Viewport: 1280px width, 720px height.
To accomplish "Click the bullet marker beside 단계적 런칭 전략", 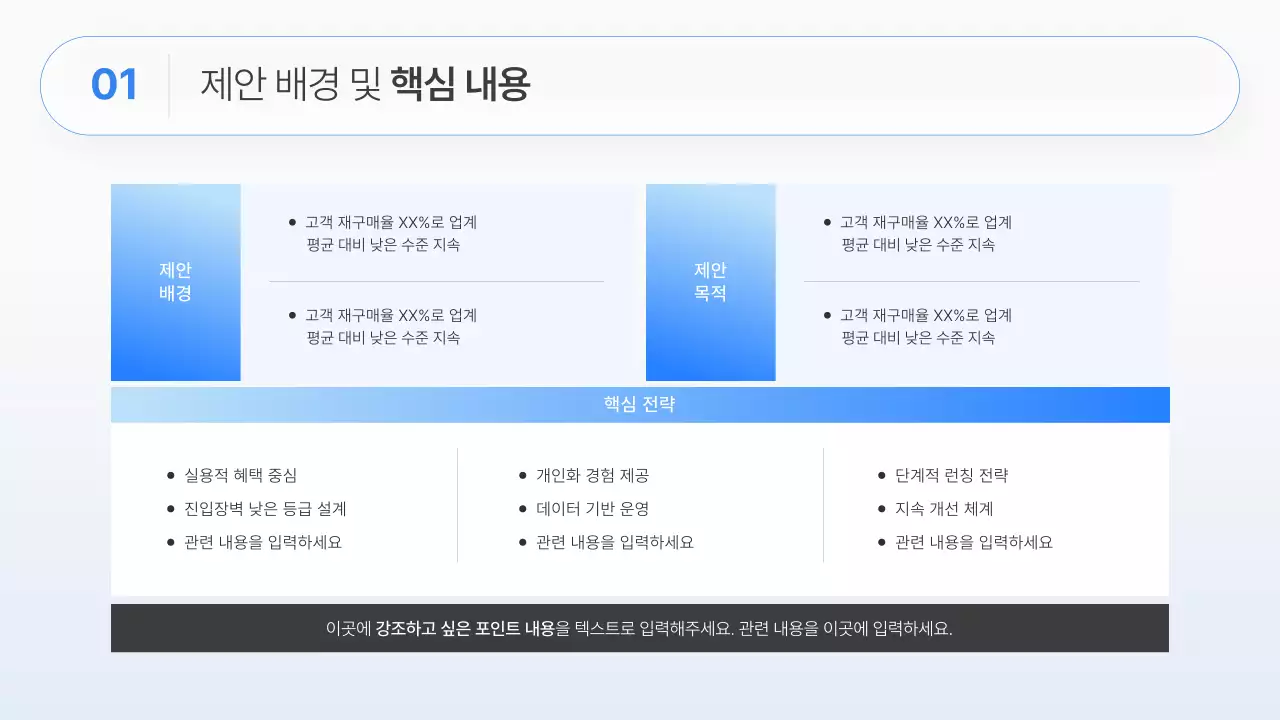I will coord(879,475).
